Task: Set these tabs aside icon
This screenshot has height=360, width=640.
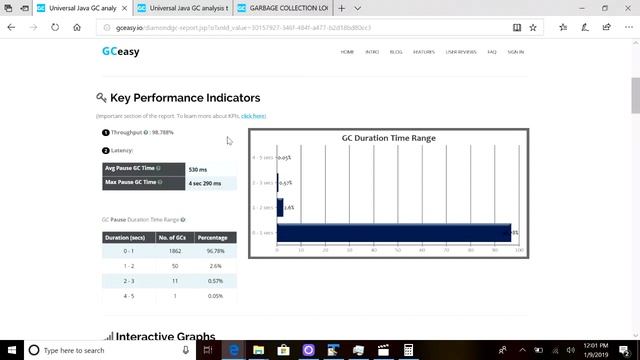Action: tap(24, 8)
